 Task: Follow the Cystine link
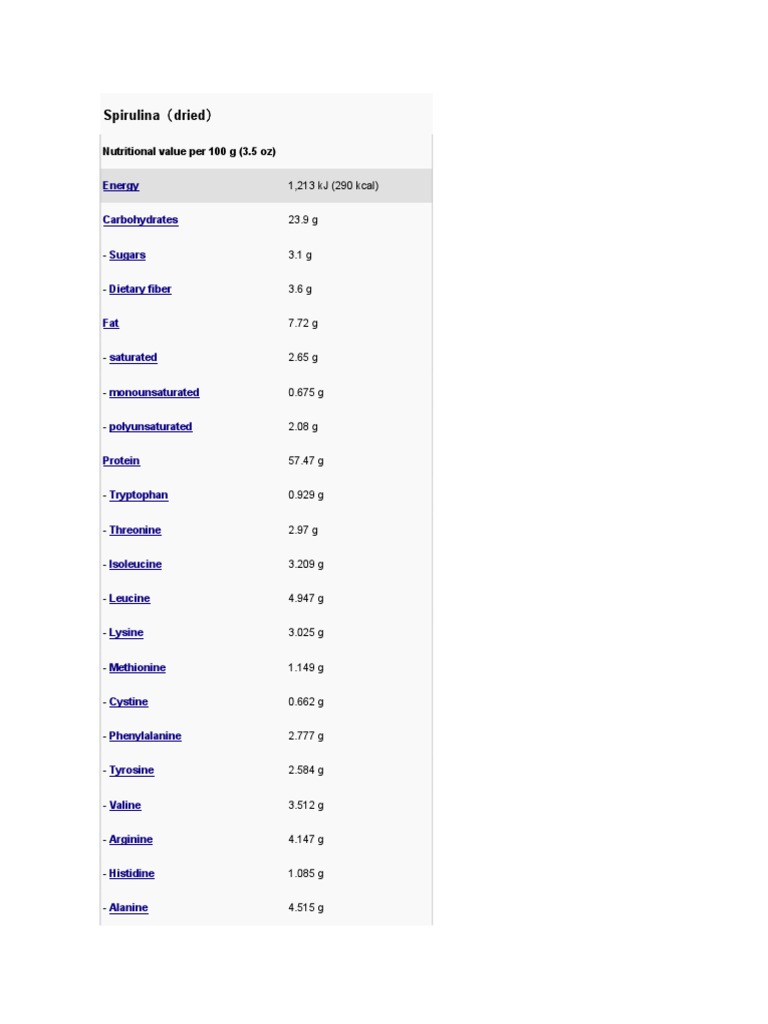[128, 702]
